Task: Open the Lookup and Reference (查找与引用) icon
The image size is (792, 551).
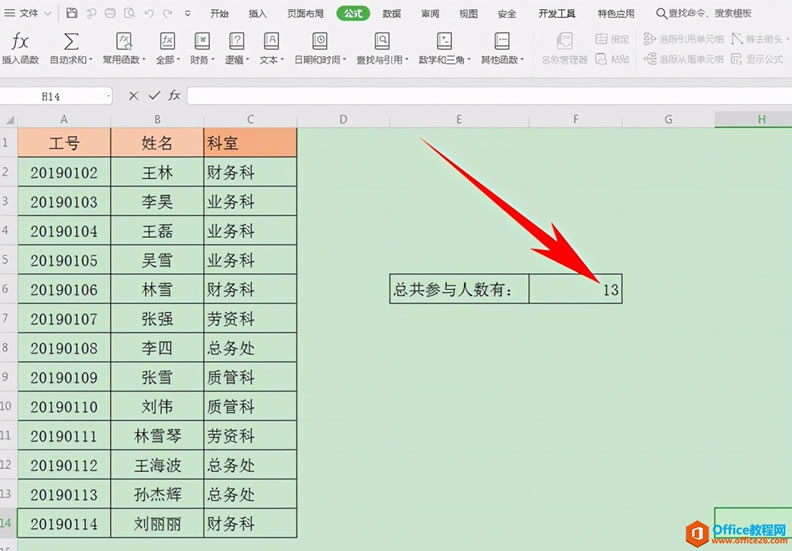Action: (x=382, y=41)
